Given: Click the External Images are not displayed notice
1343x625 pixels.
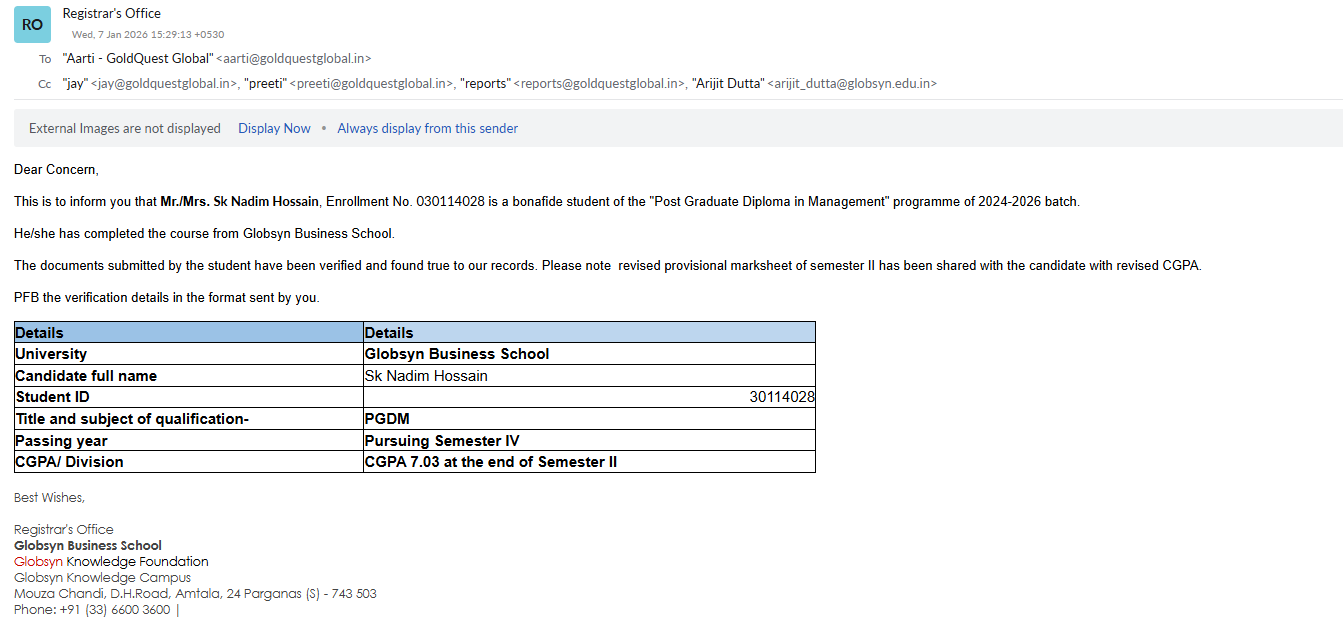Looking at the screenshot, I should pos(125,128).
